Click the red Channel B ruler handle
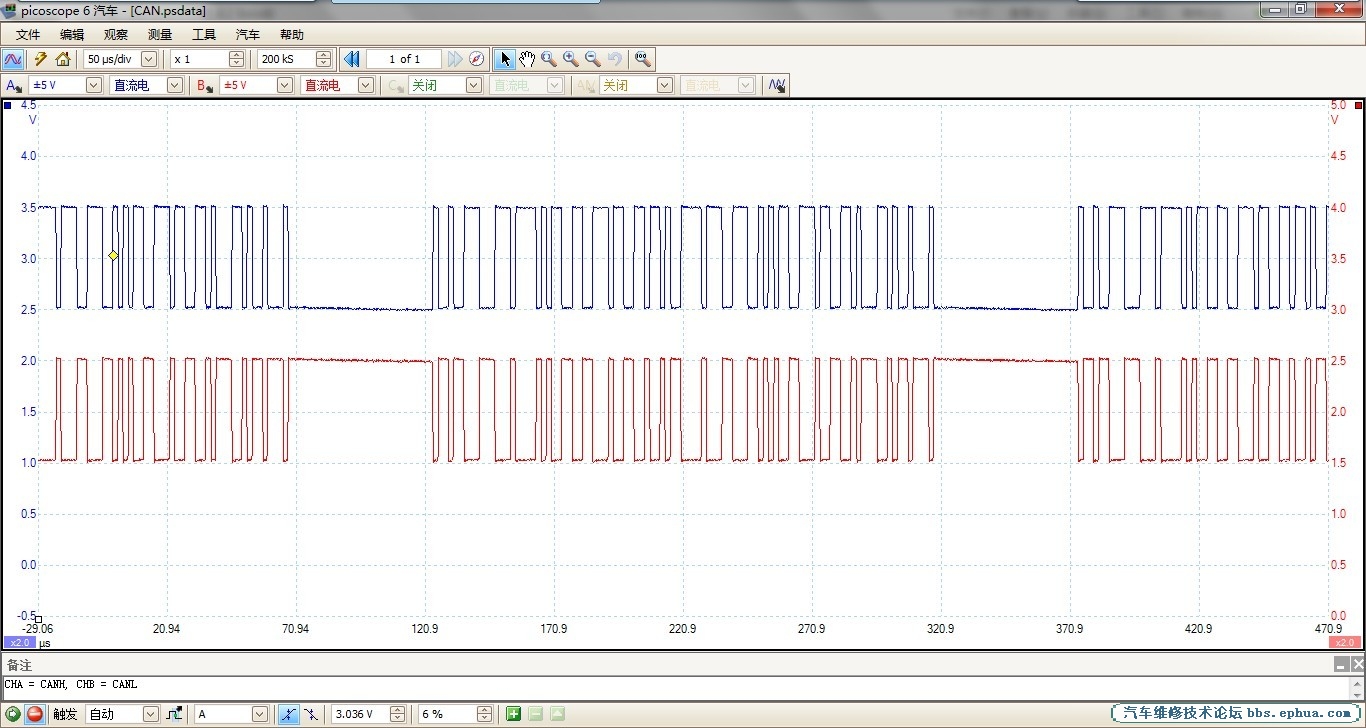 1358,105
